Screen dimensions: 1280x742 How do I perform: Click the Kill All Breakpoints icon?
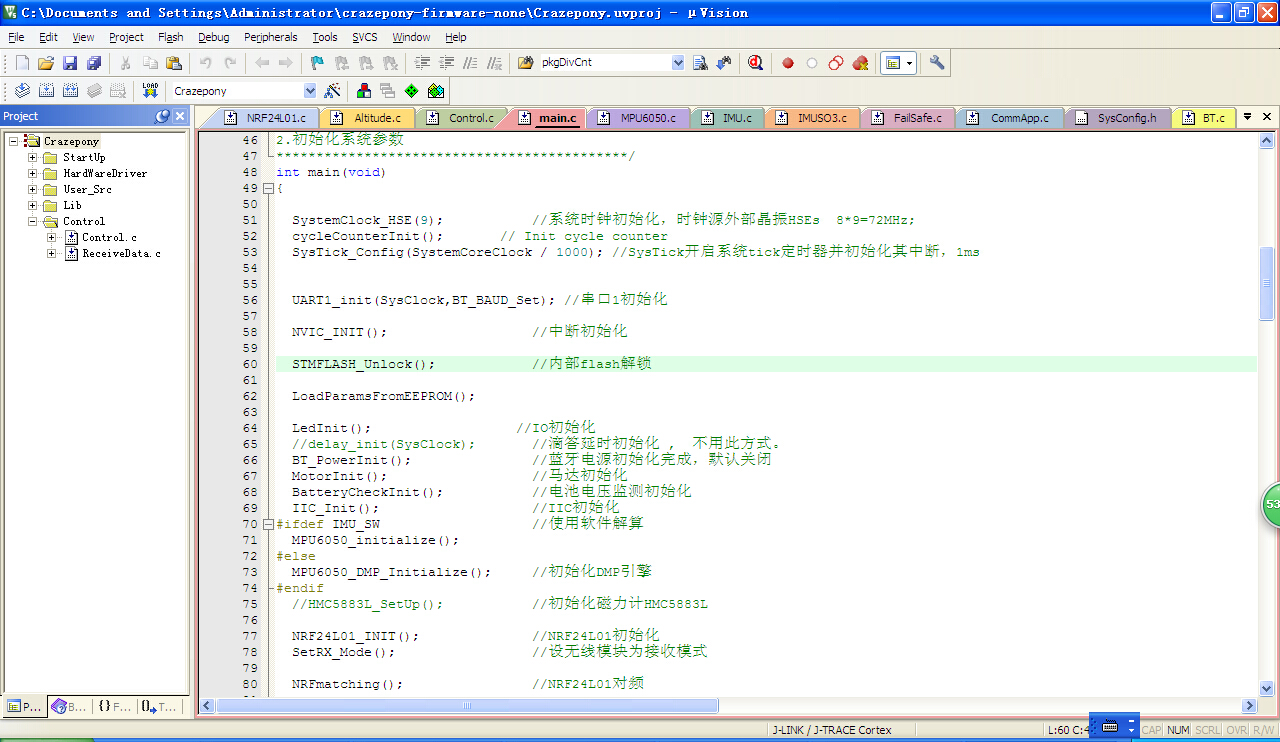tap(860, 63)
